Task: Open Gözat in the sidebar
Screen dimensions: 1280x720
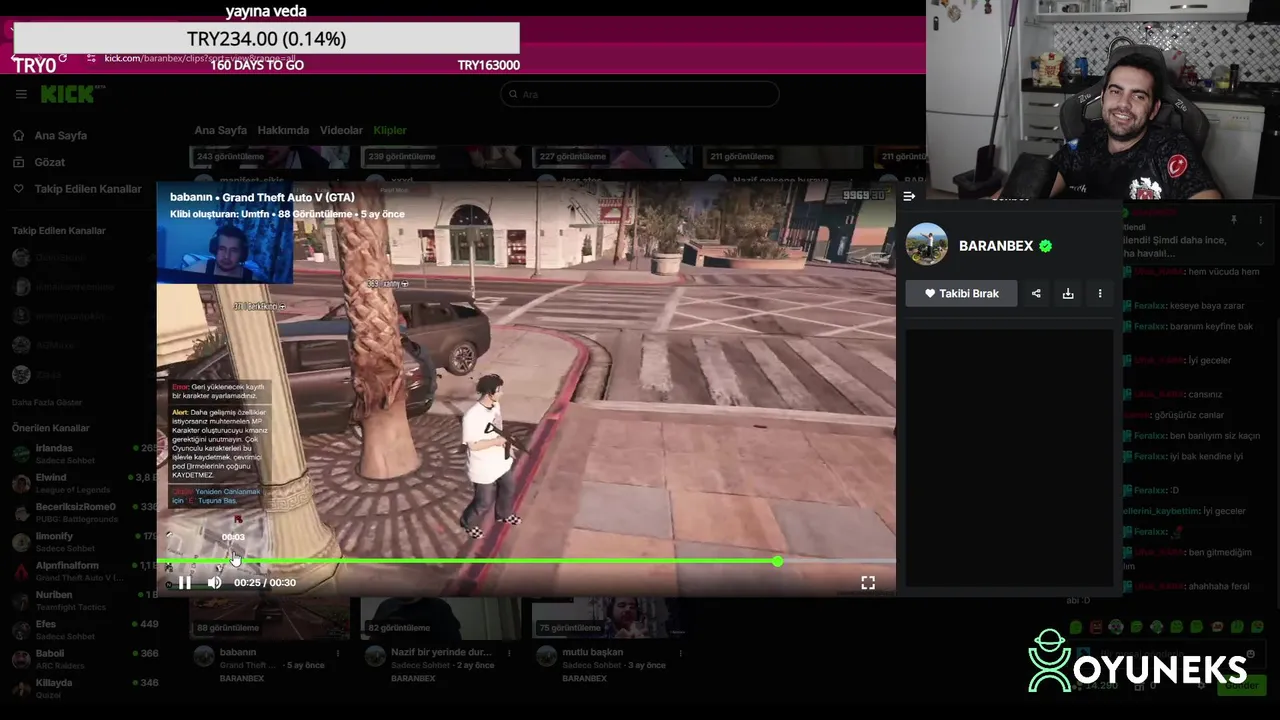Action: point(50,162)
